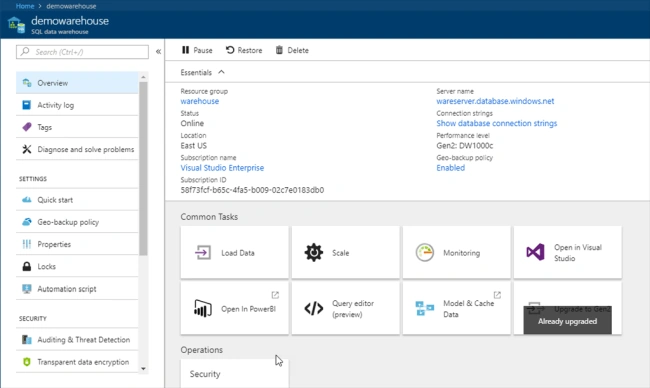Click the East US location value
This screenshot has width=650, height=388.
pos(194,146)
